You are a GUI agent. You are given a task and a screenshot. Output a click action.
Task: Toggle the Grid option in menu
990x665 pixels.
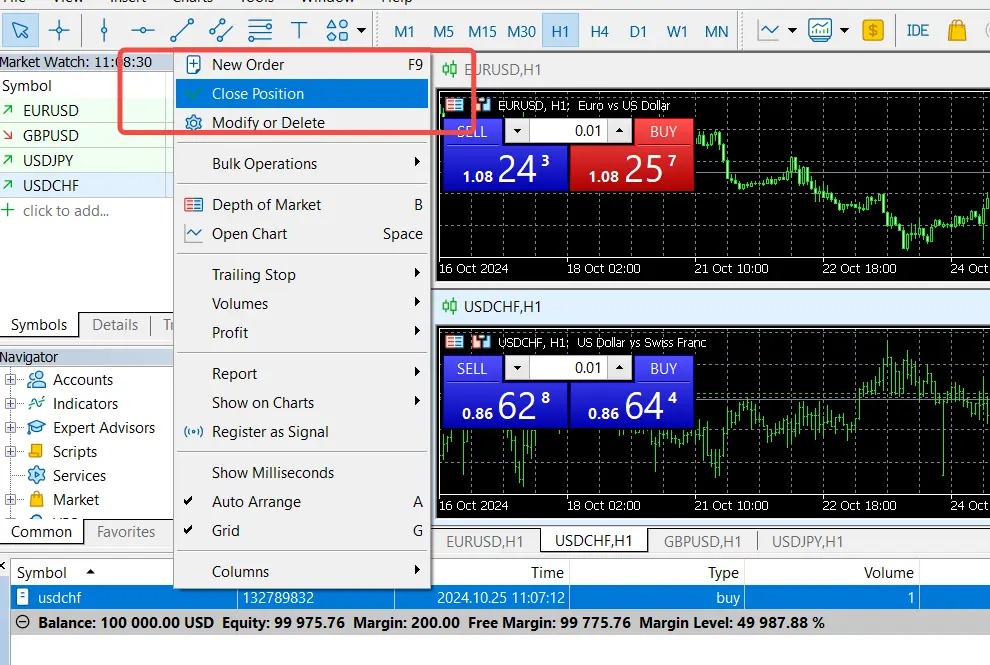[226, 531]
